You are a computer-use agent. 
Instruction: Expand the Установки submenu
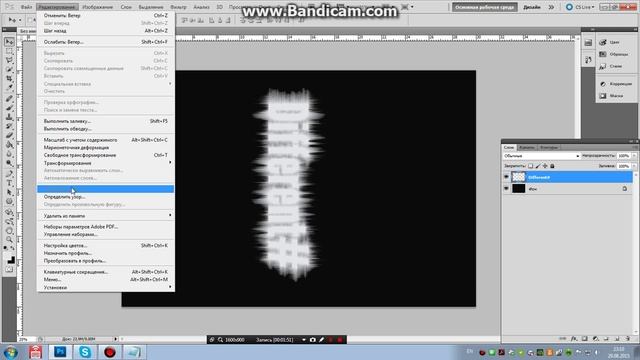(x=105, y=287)
